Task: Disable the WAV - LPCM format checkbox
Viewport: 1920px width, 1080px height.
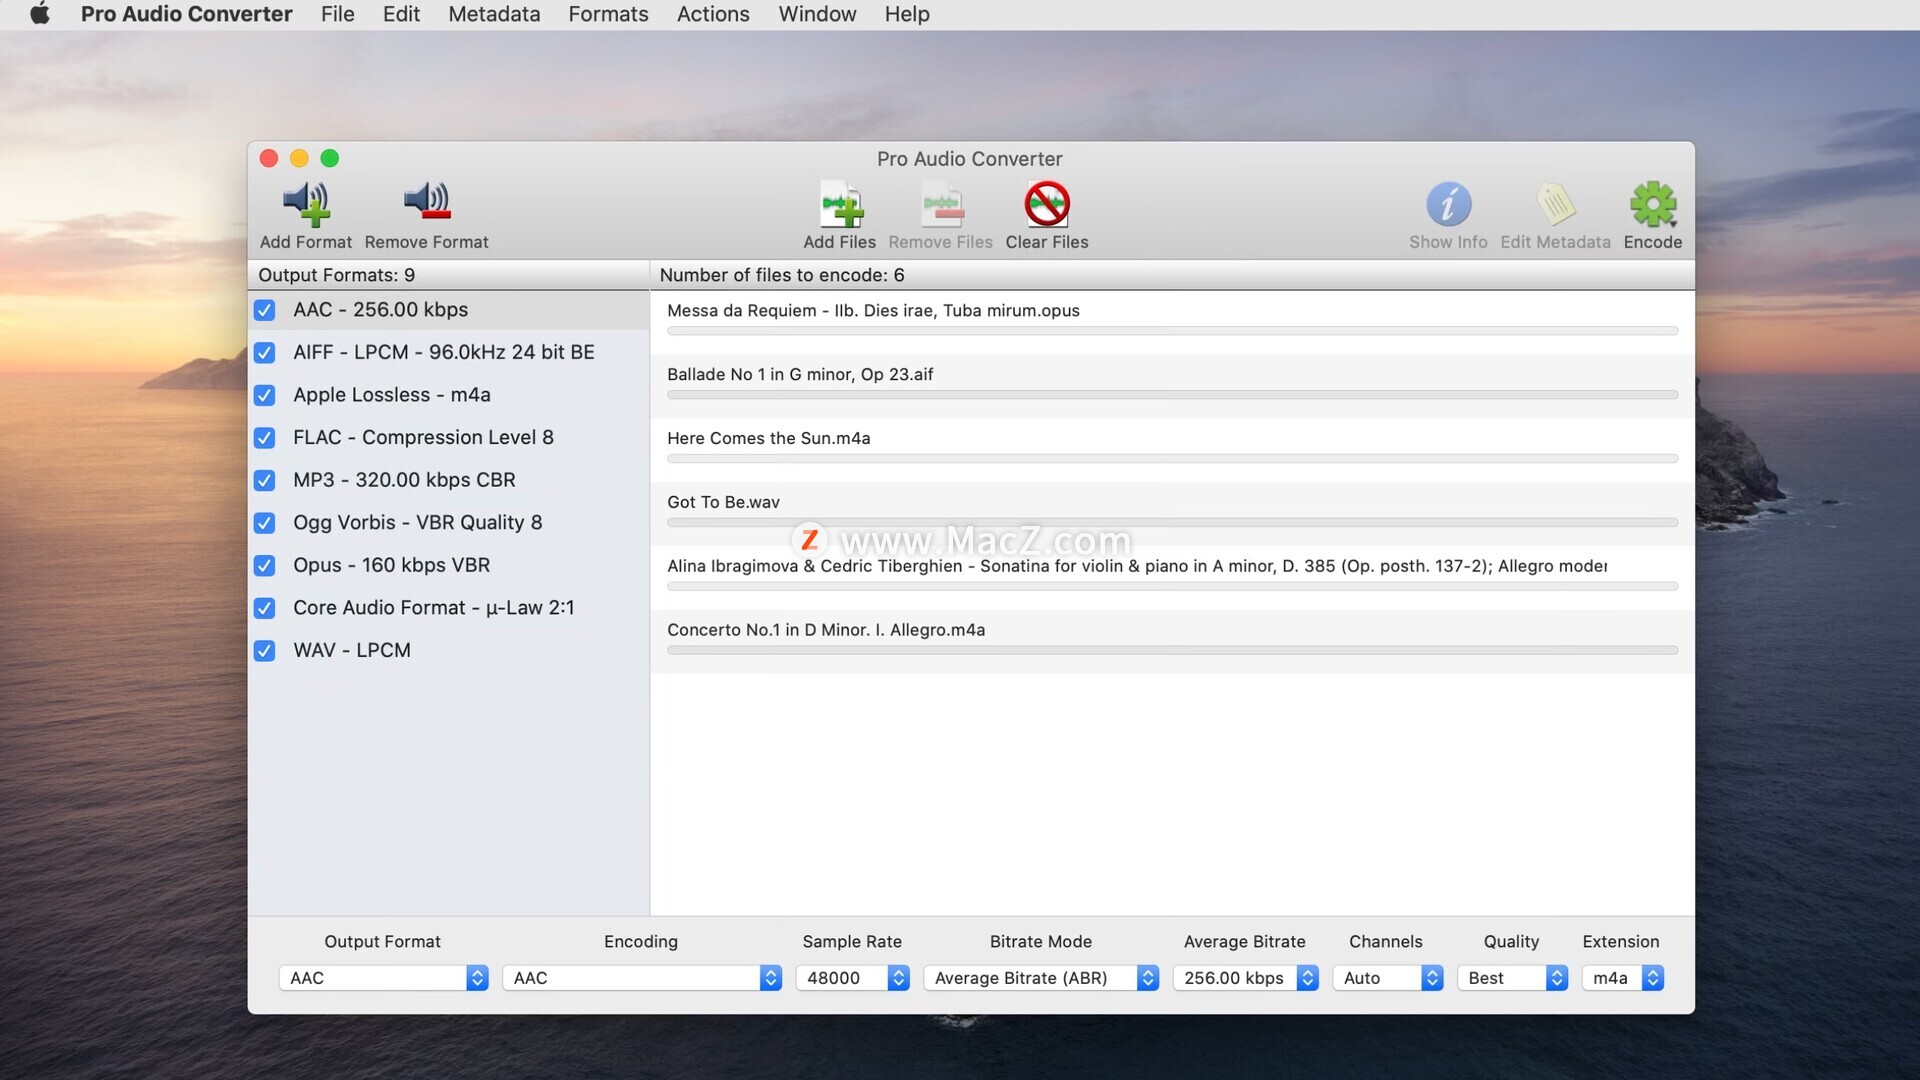Action: tap(265, 651)
